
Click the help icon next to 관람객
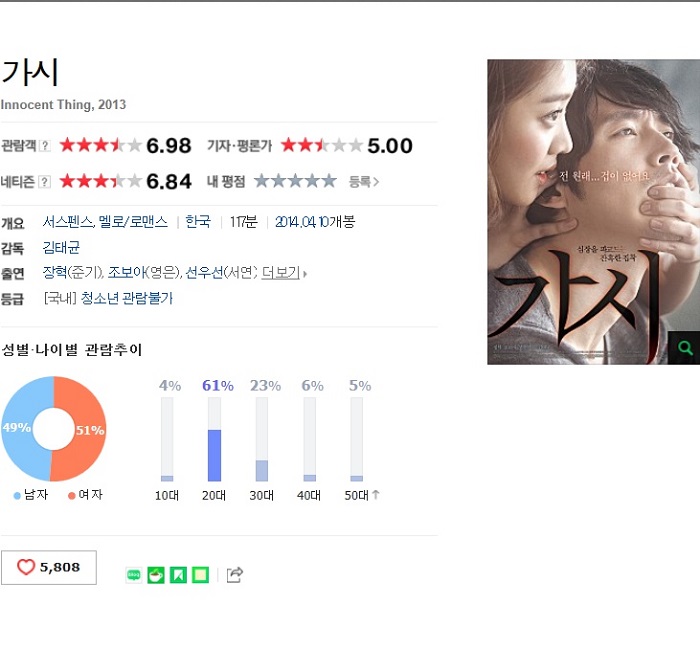pos(44,146)
